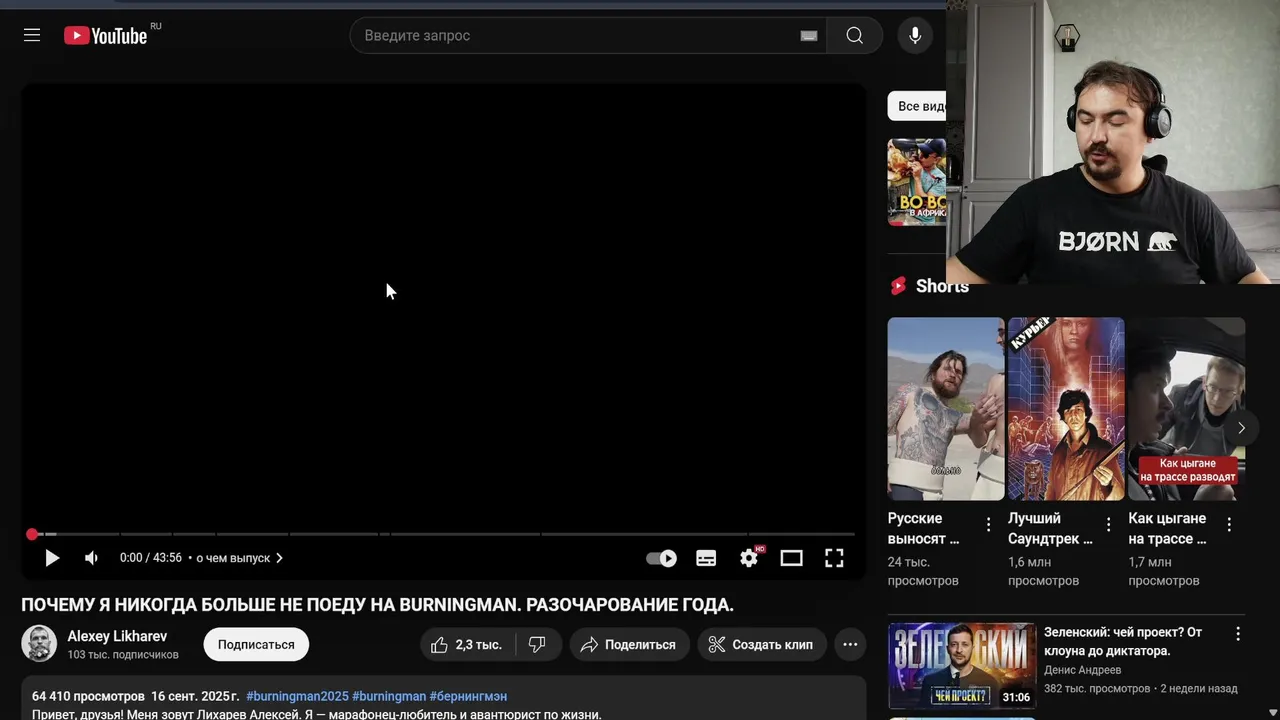Click the 'Русские выносят ...' short title
Image resolution: width=1280 pixels, height=720 pixels.
924,528
